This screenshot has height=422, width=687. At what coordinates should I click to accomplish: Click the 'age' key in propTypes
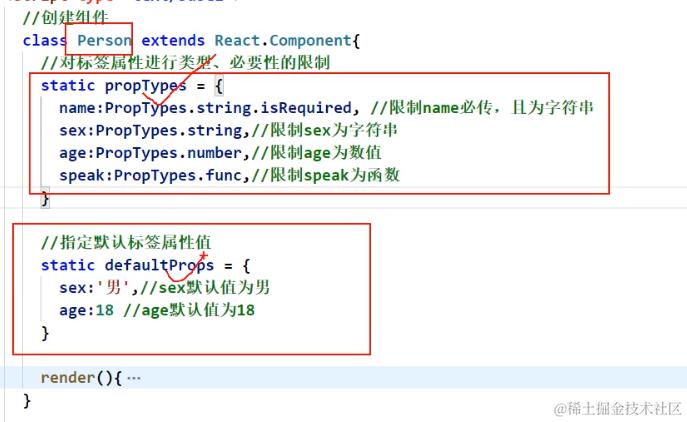72,153
